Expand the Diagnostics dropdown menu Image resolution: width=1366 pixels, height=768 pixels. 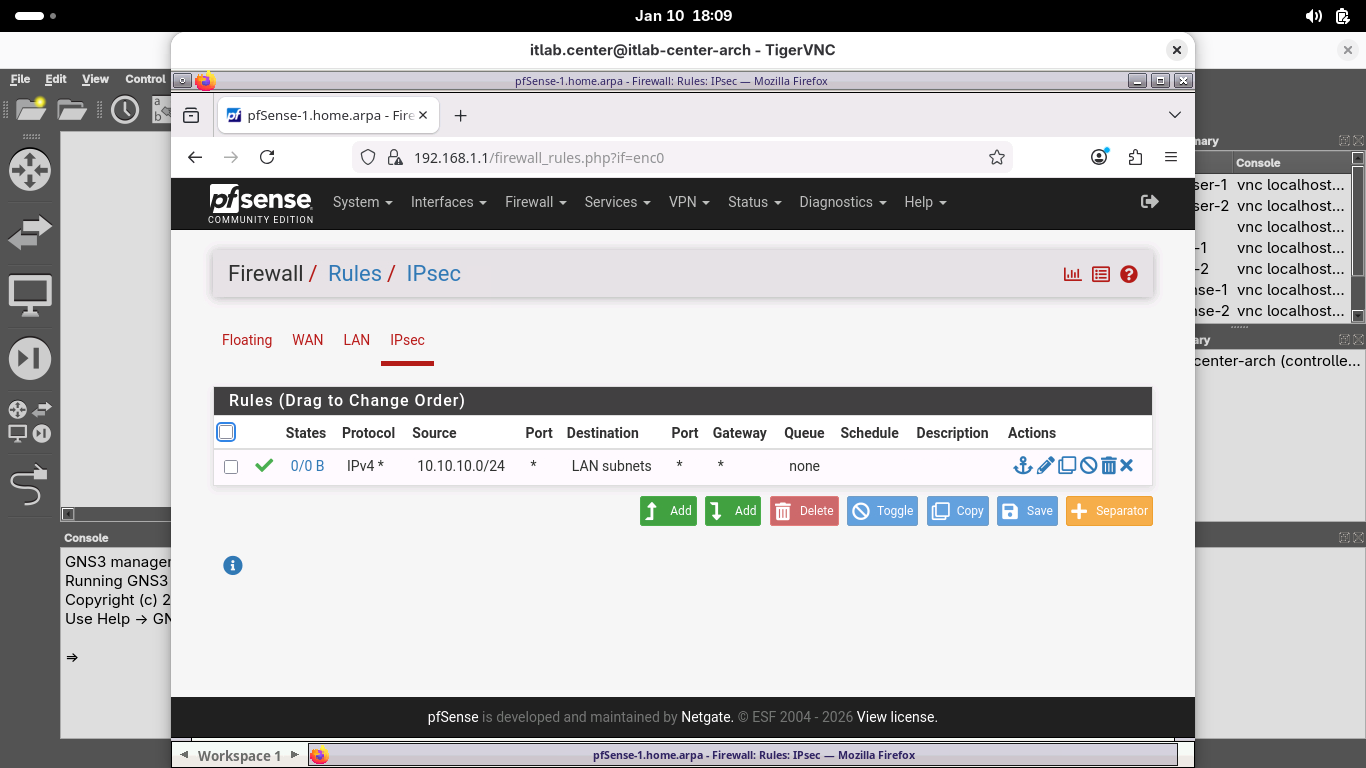tap(842, 202)
